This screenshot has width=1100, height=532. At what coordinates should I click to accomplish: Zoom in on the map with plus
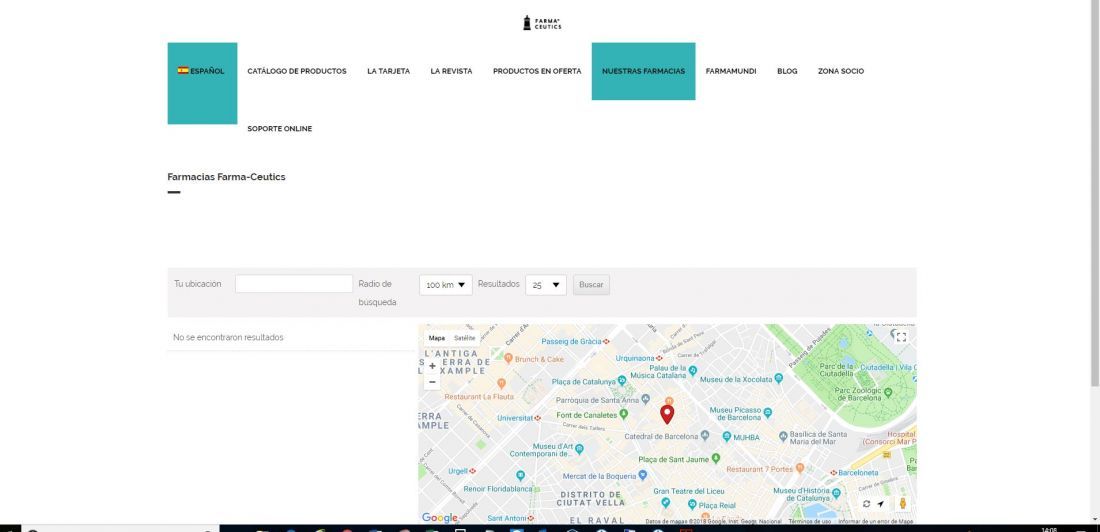(x=432, y=366)
